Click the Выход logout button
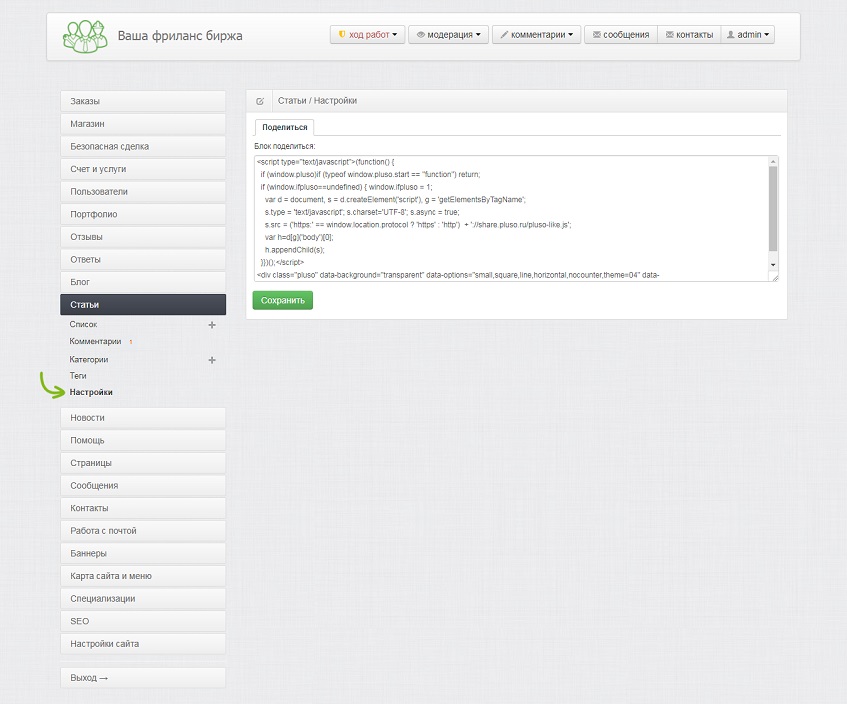The image size is (847, 704). [x=143, y=678]
